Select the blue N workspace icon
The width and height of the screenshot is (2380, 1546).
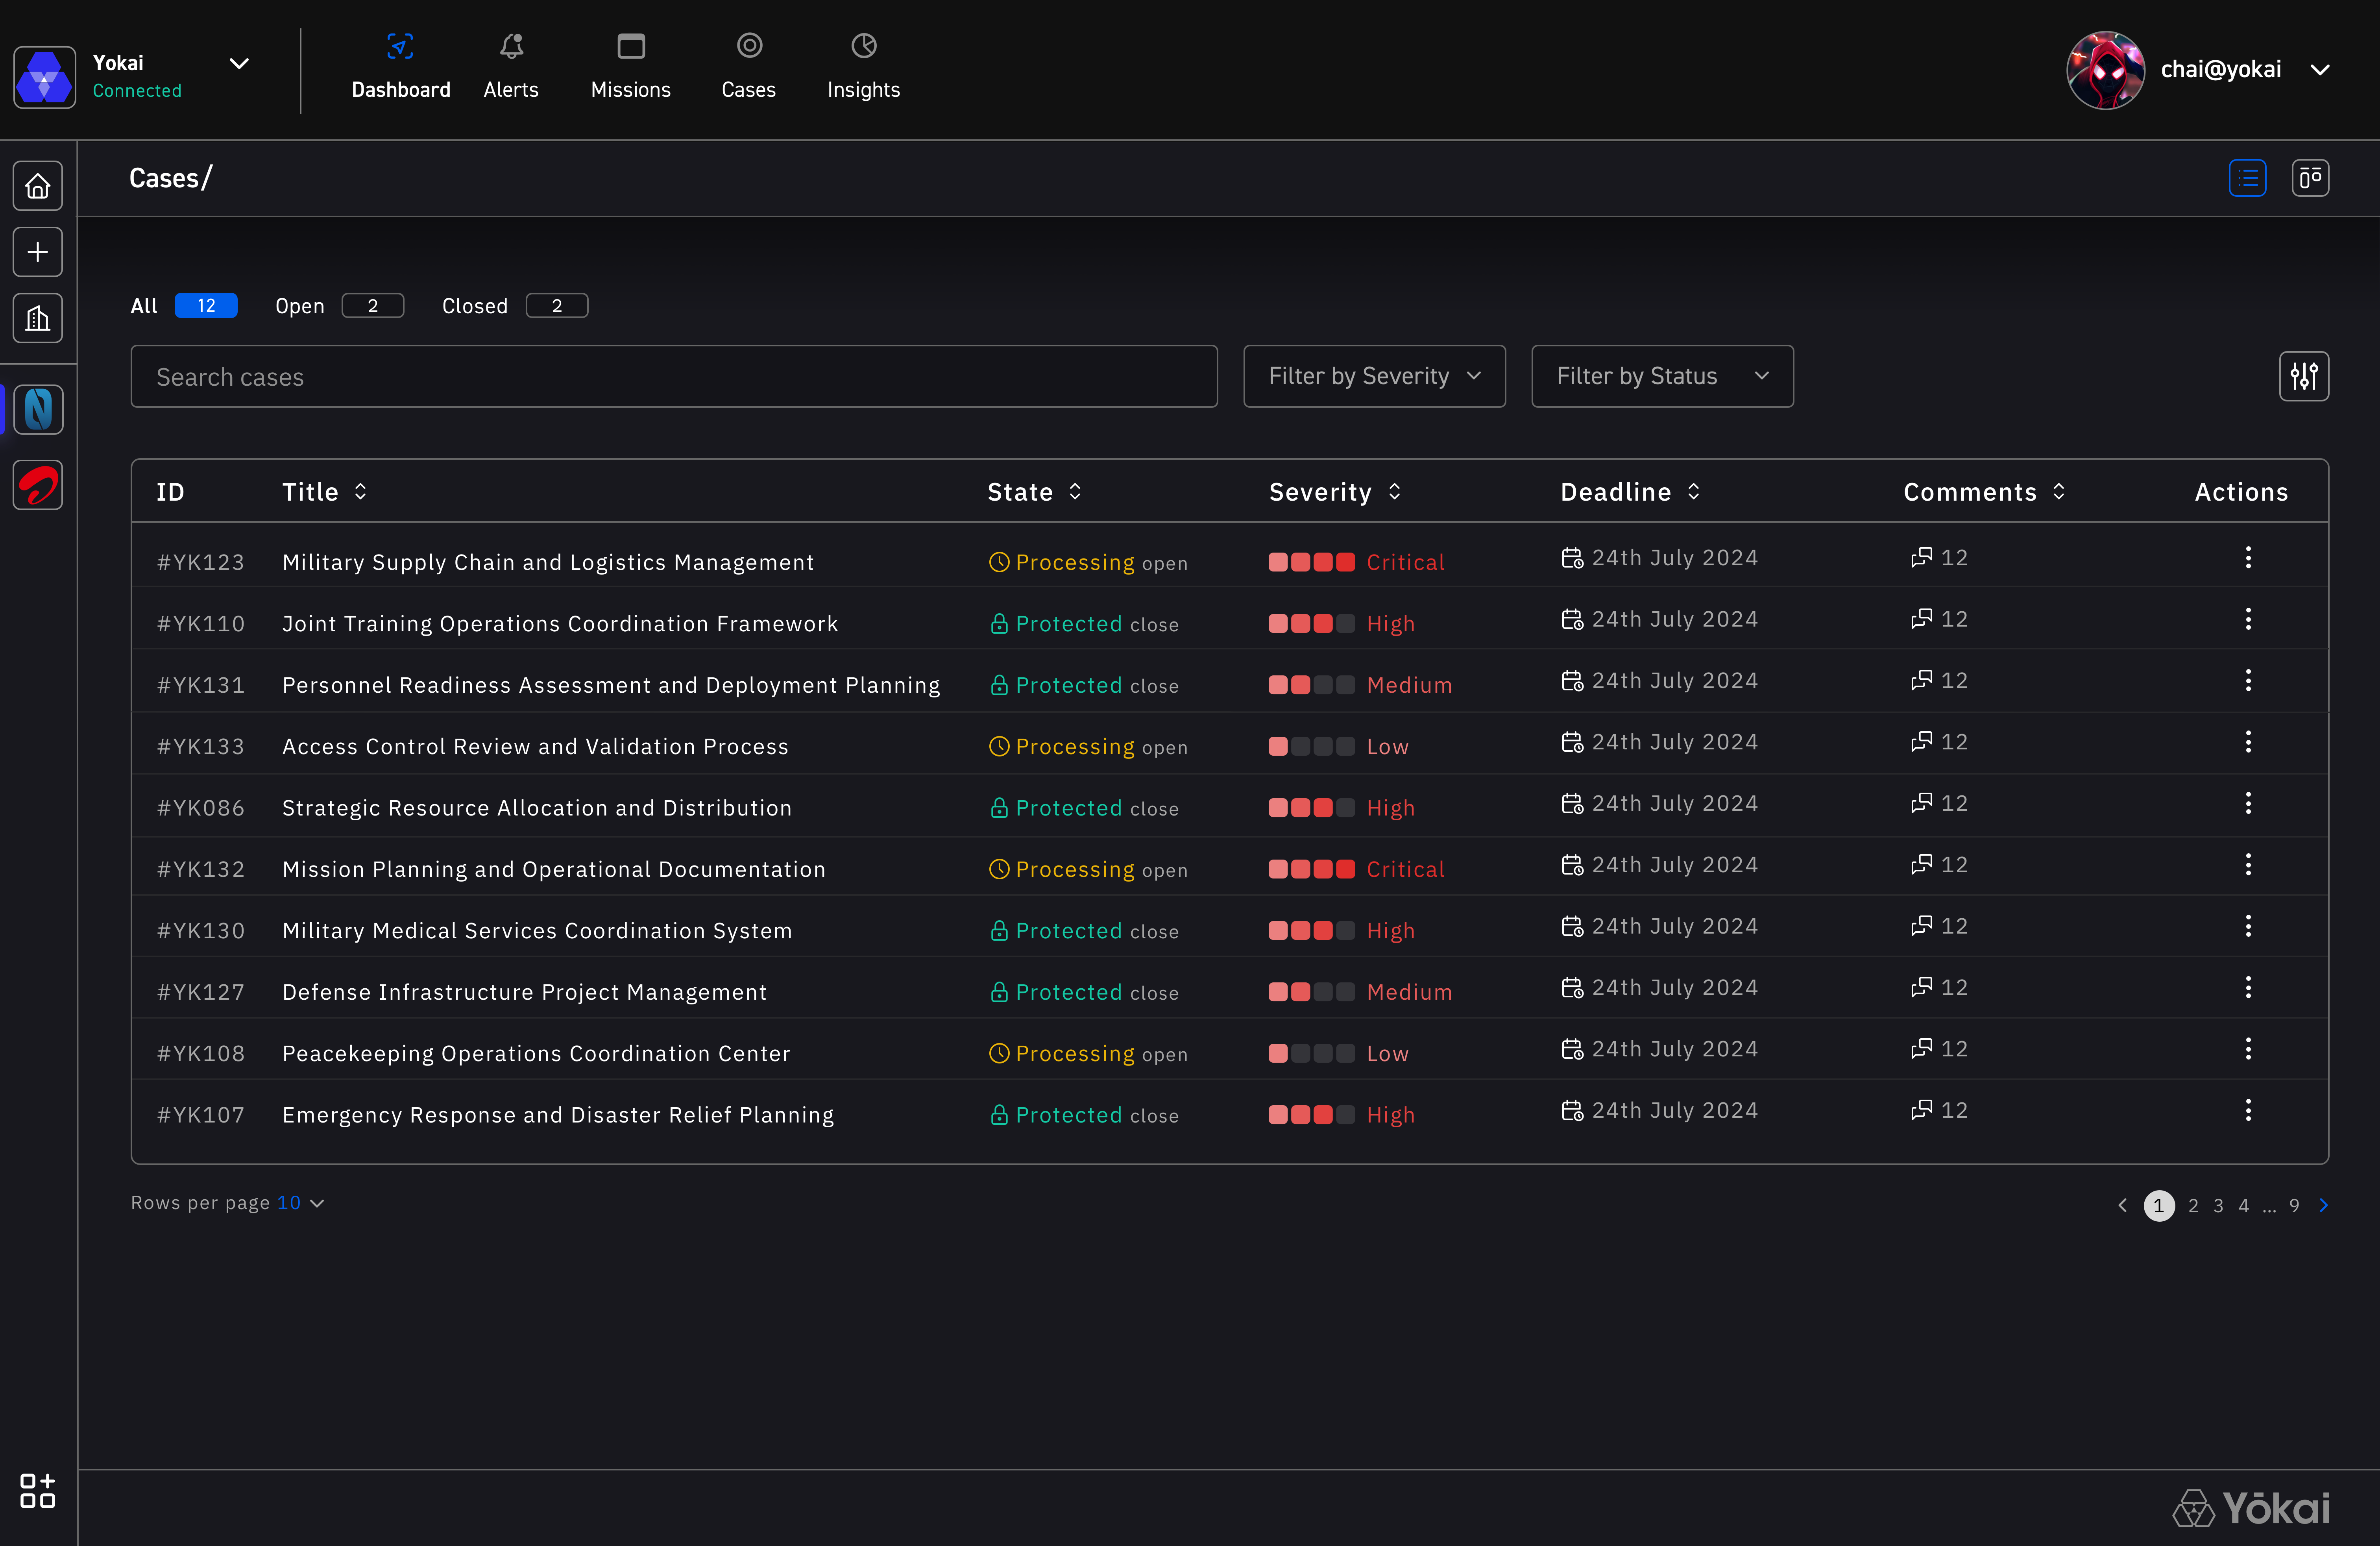[38, 410]
